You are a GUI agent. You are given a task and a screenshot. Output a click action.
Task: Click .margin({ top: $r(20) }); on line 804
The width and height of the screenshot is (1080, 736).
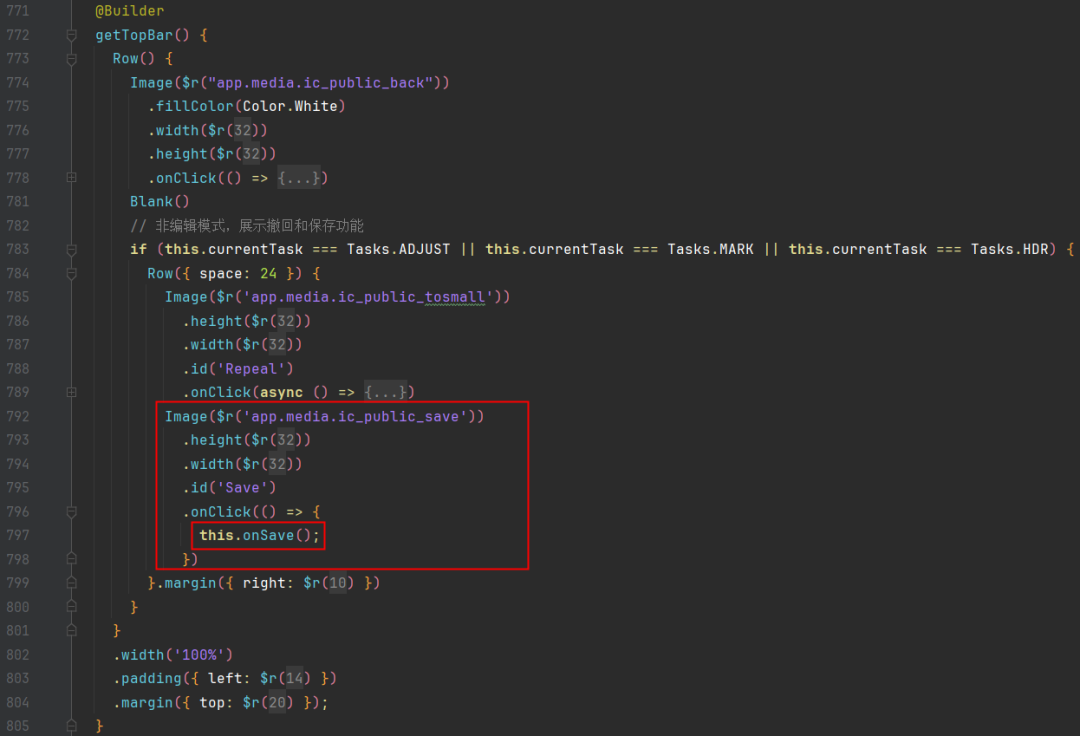coord(220,702)
